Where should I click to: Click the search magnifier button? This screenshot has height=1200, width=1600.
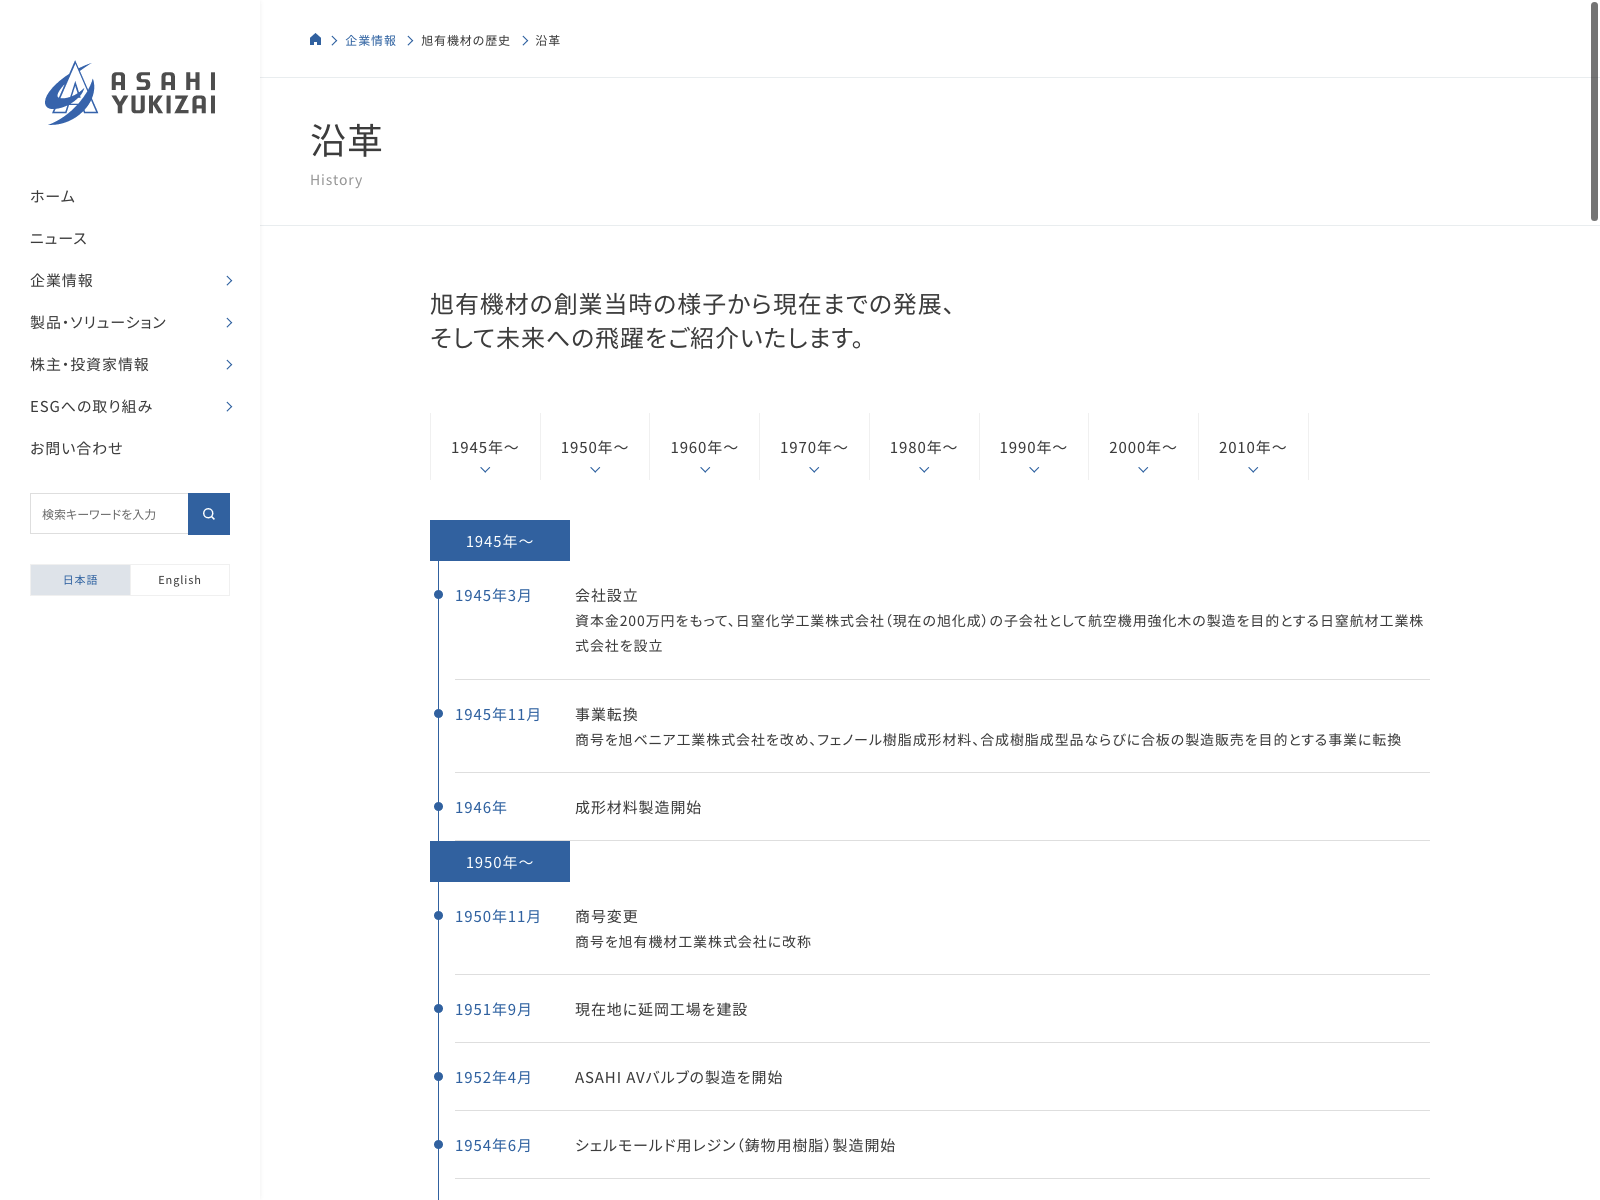(x=209, y=514)
